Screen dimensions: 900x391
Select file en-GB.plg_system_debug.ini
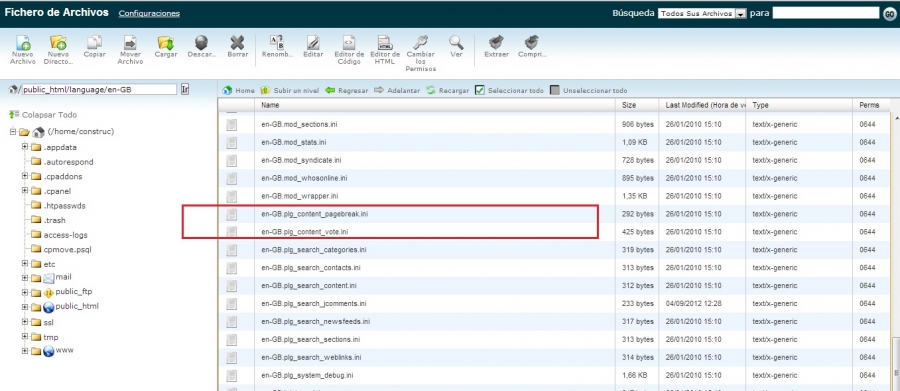click(x=307, y=375)
